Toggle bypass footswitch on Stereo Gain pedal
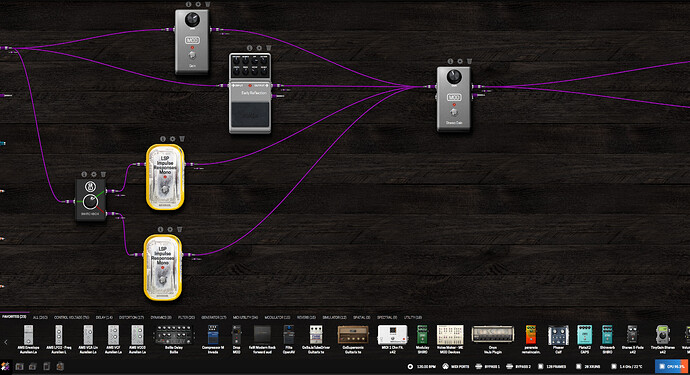690x375 pixels. [x=454, y=113]
